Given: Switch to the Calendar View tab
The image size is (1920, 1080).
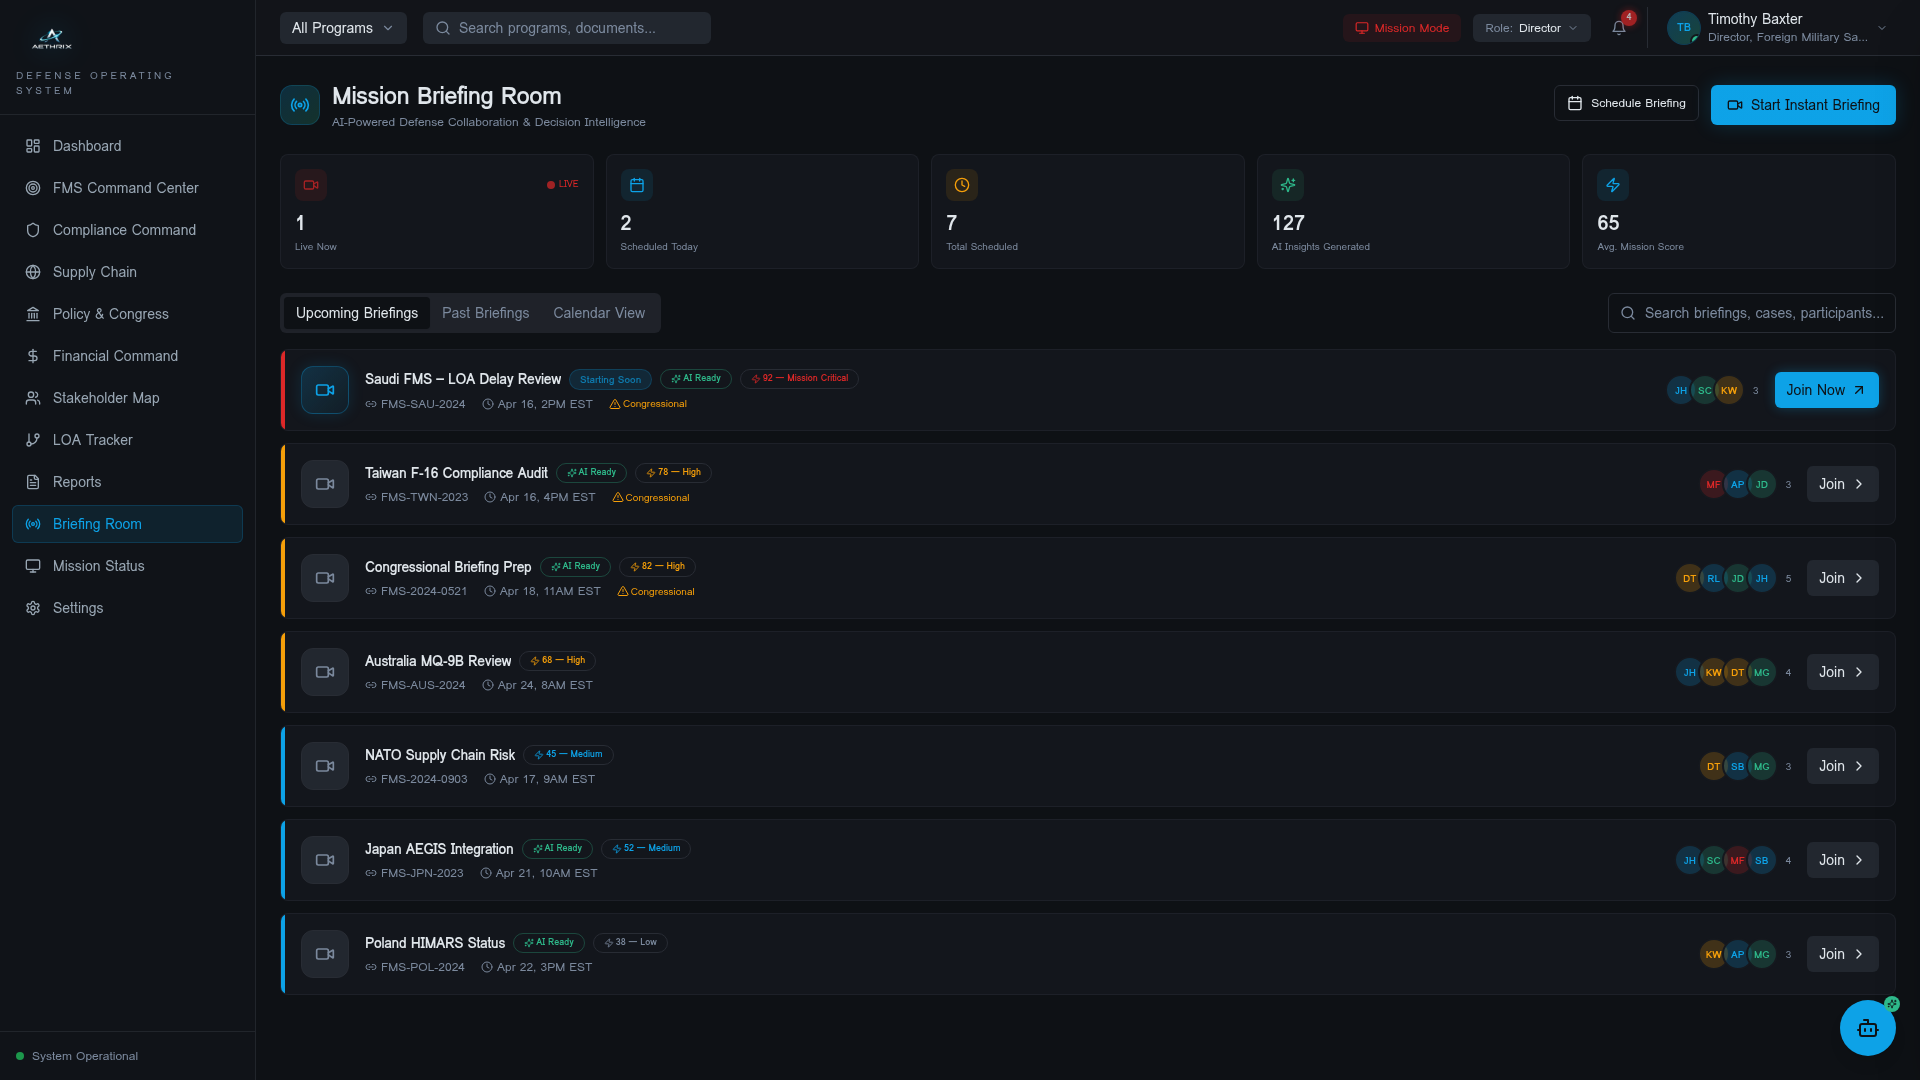Looking at the screenshot, I should (x=599, y=313).
